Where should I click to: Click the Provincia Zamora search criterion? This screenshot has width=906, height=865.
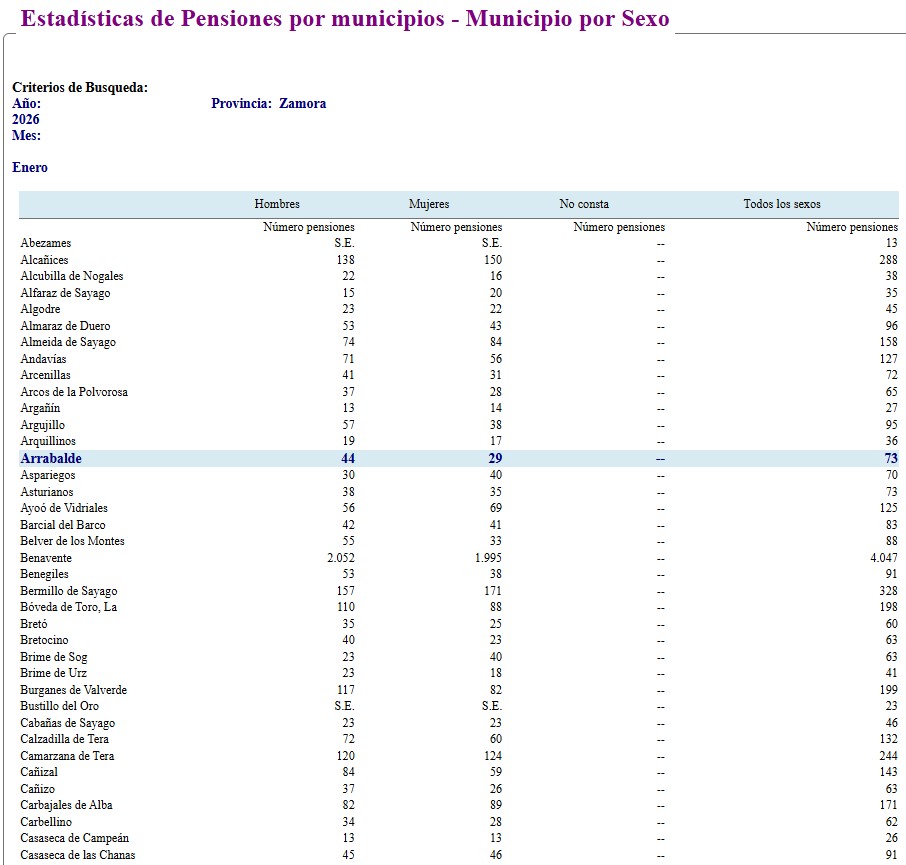pos(268,104)
